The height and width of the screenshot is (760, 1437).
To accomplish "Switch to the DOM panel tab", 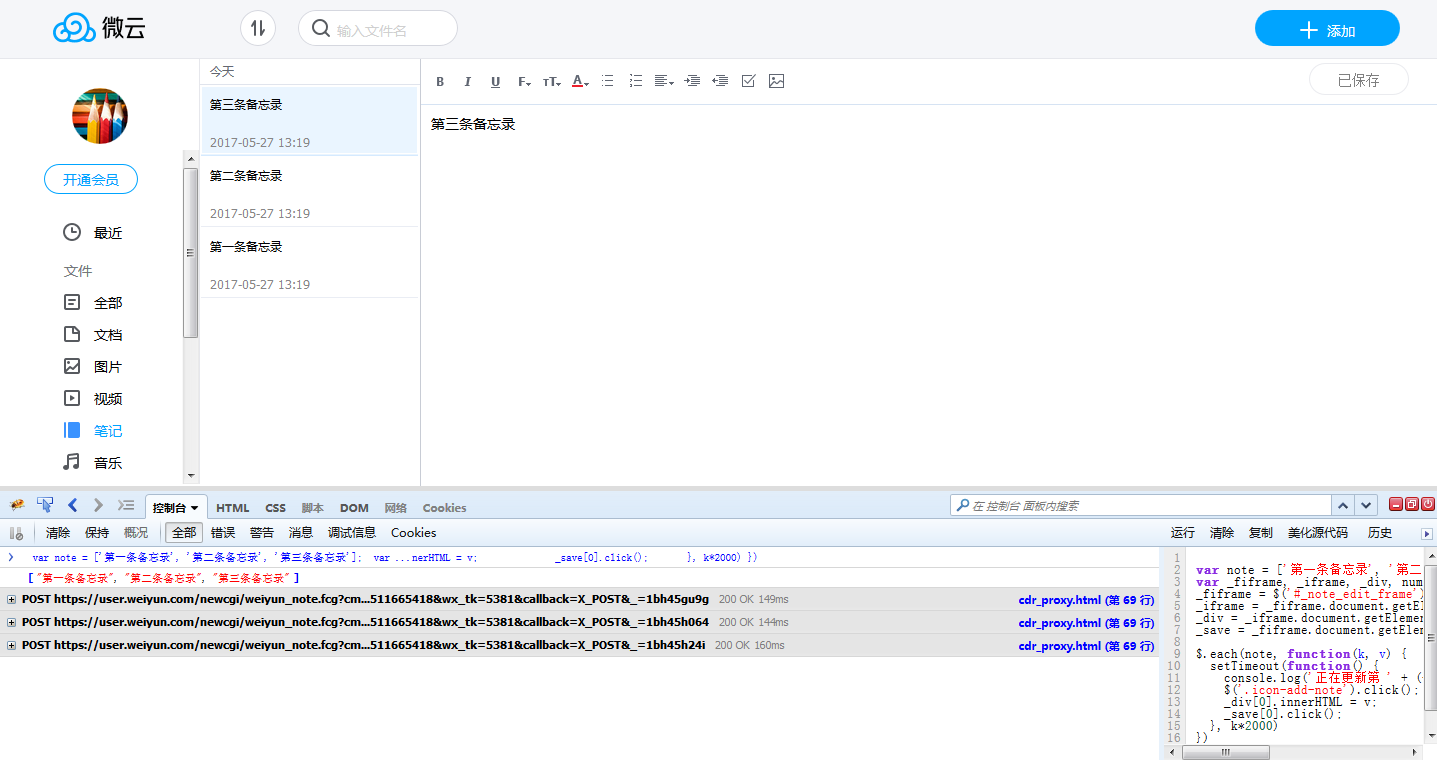I will click(x=354, y=508).
